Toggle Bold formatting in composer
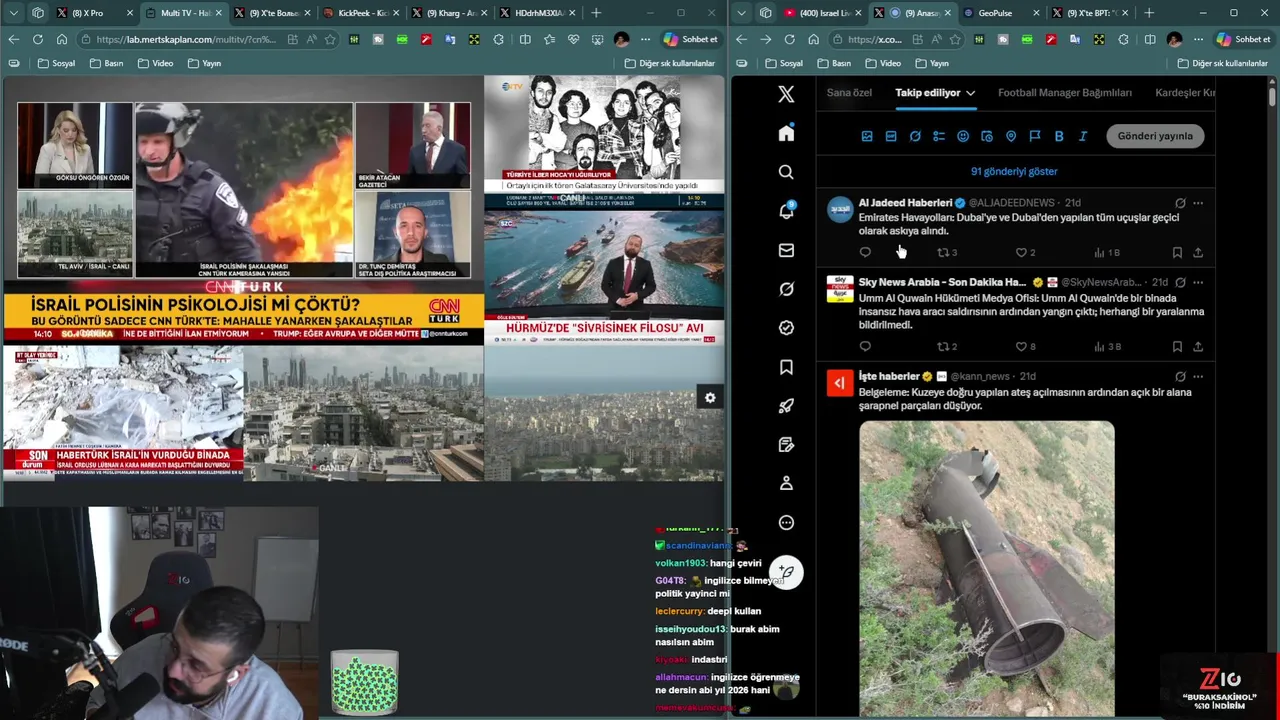The width and height of the screenshot is (1280, 720). [x=1059, y=136]
